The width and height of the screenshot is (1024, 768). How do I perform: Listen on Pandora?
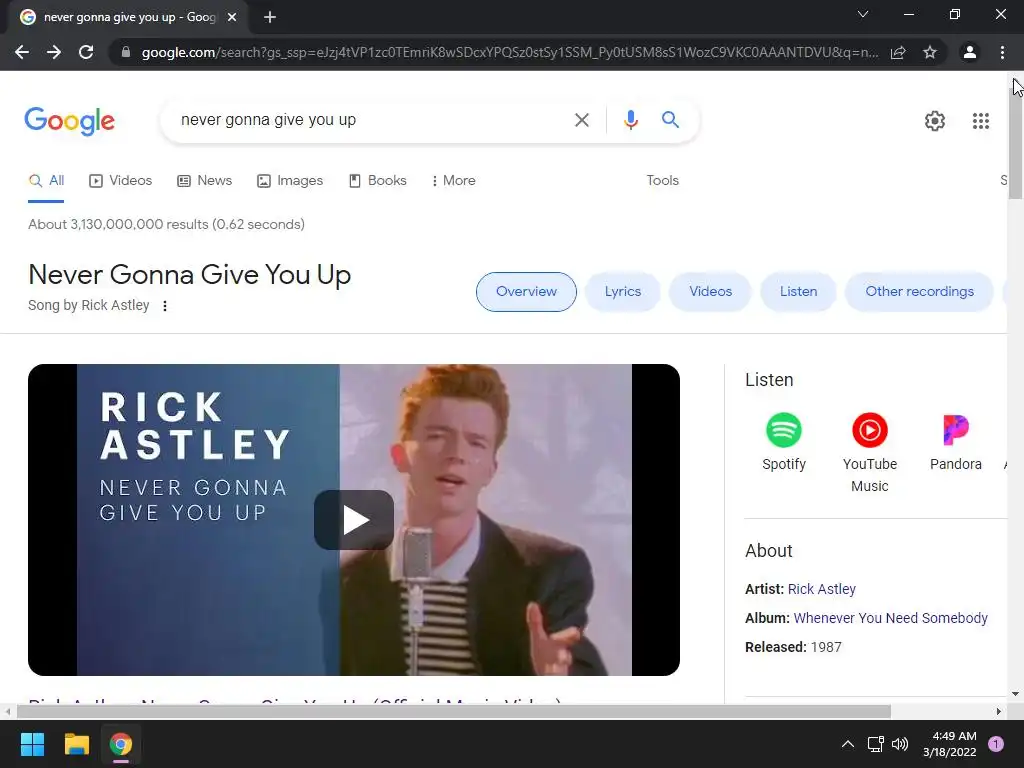[x=955, y=441]
